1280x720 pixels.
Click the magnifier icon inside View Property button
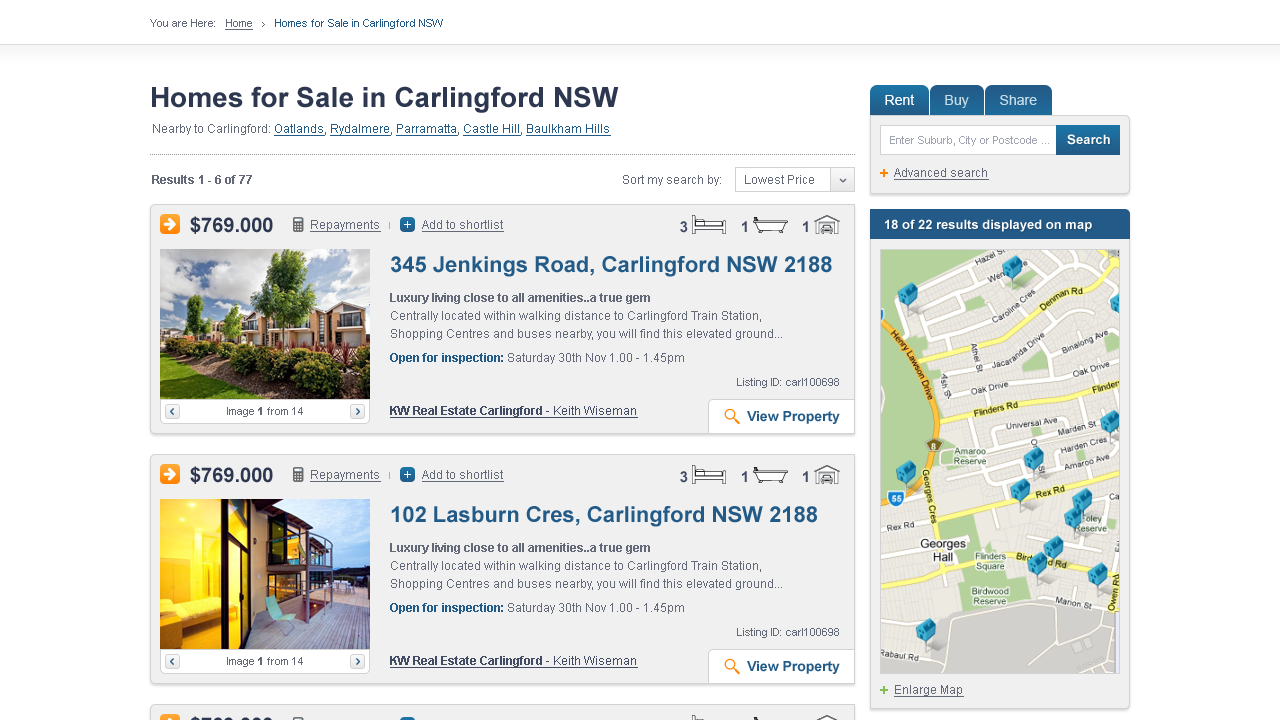[x=730, y=416]
